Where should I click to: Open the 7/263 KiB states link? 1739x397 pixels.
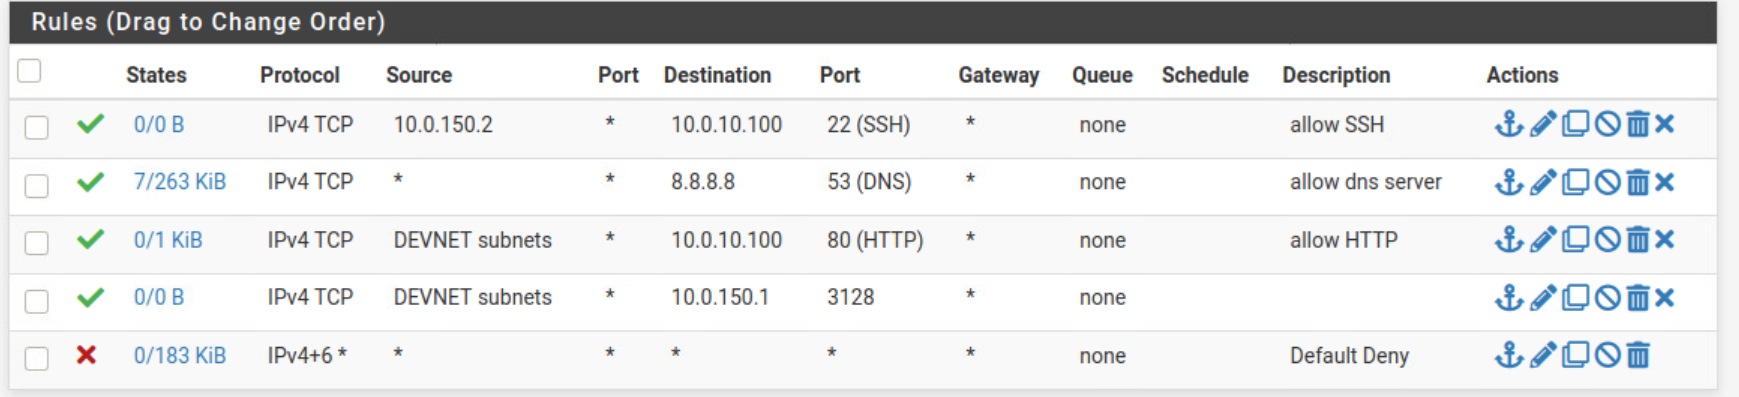[180, 182]
